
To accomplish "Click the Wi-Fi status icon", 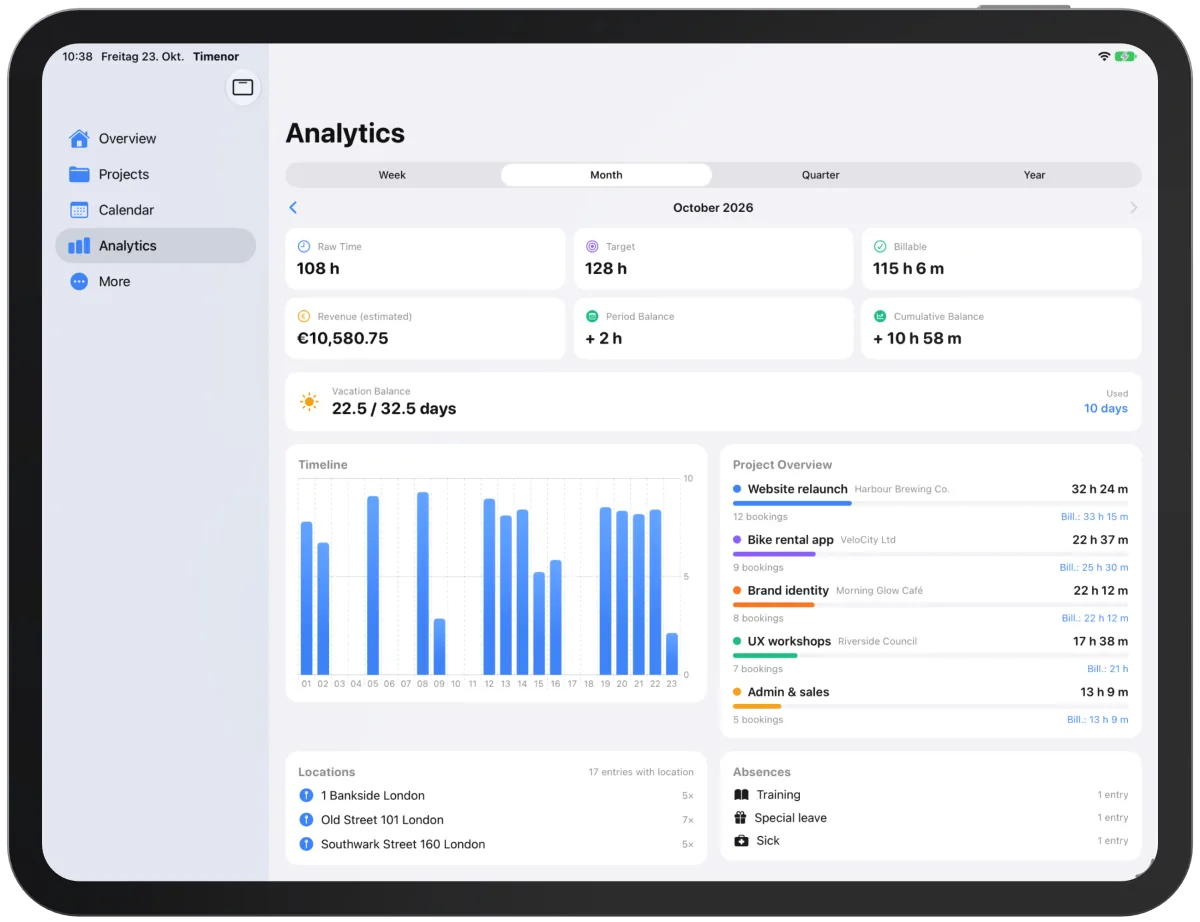I will click(1104, 57).
